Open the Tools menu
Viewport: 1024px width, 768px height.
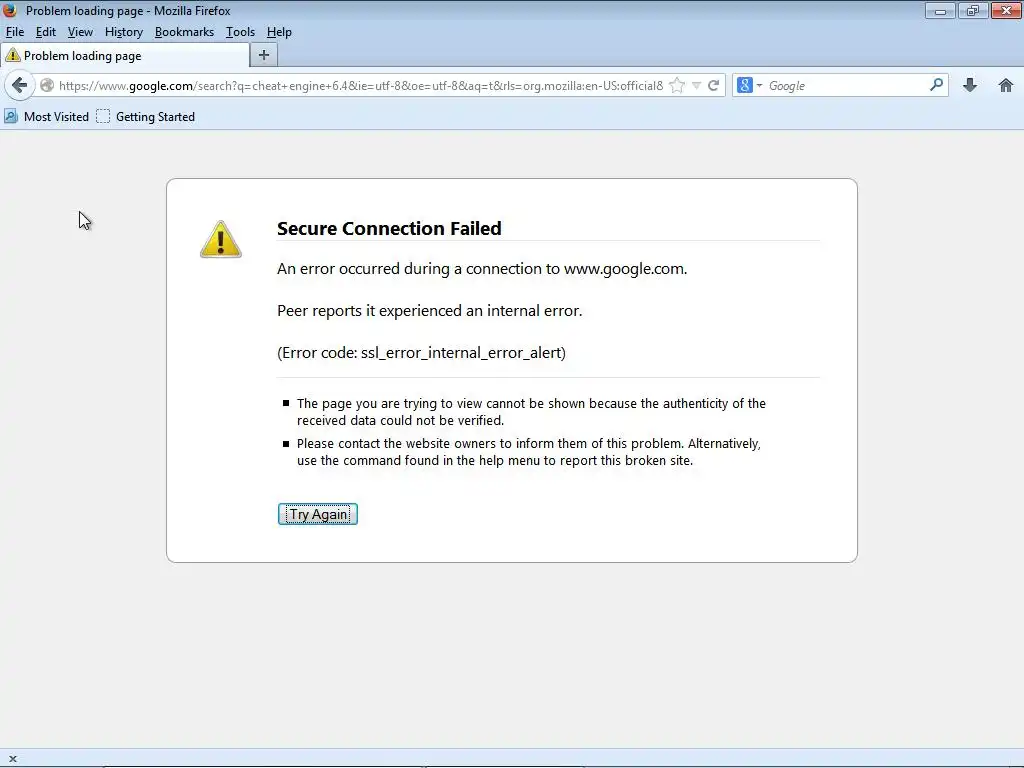click(240, 32)
